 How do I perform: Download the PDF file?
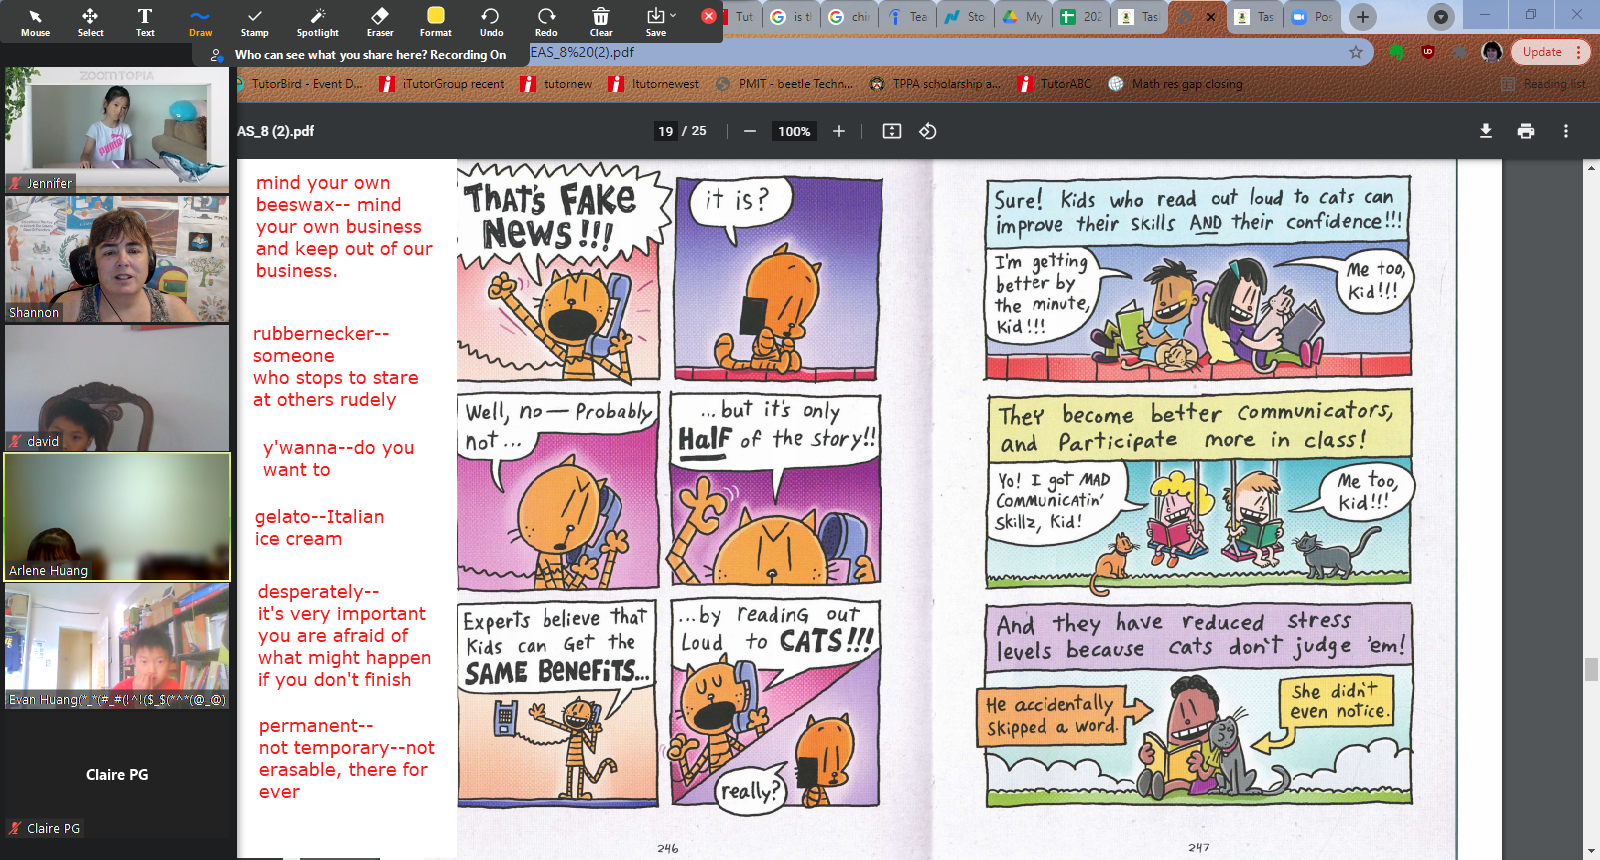[1486, 131]
